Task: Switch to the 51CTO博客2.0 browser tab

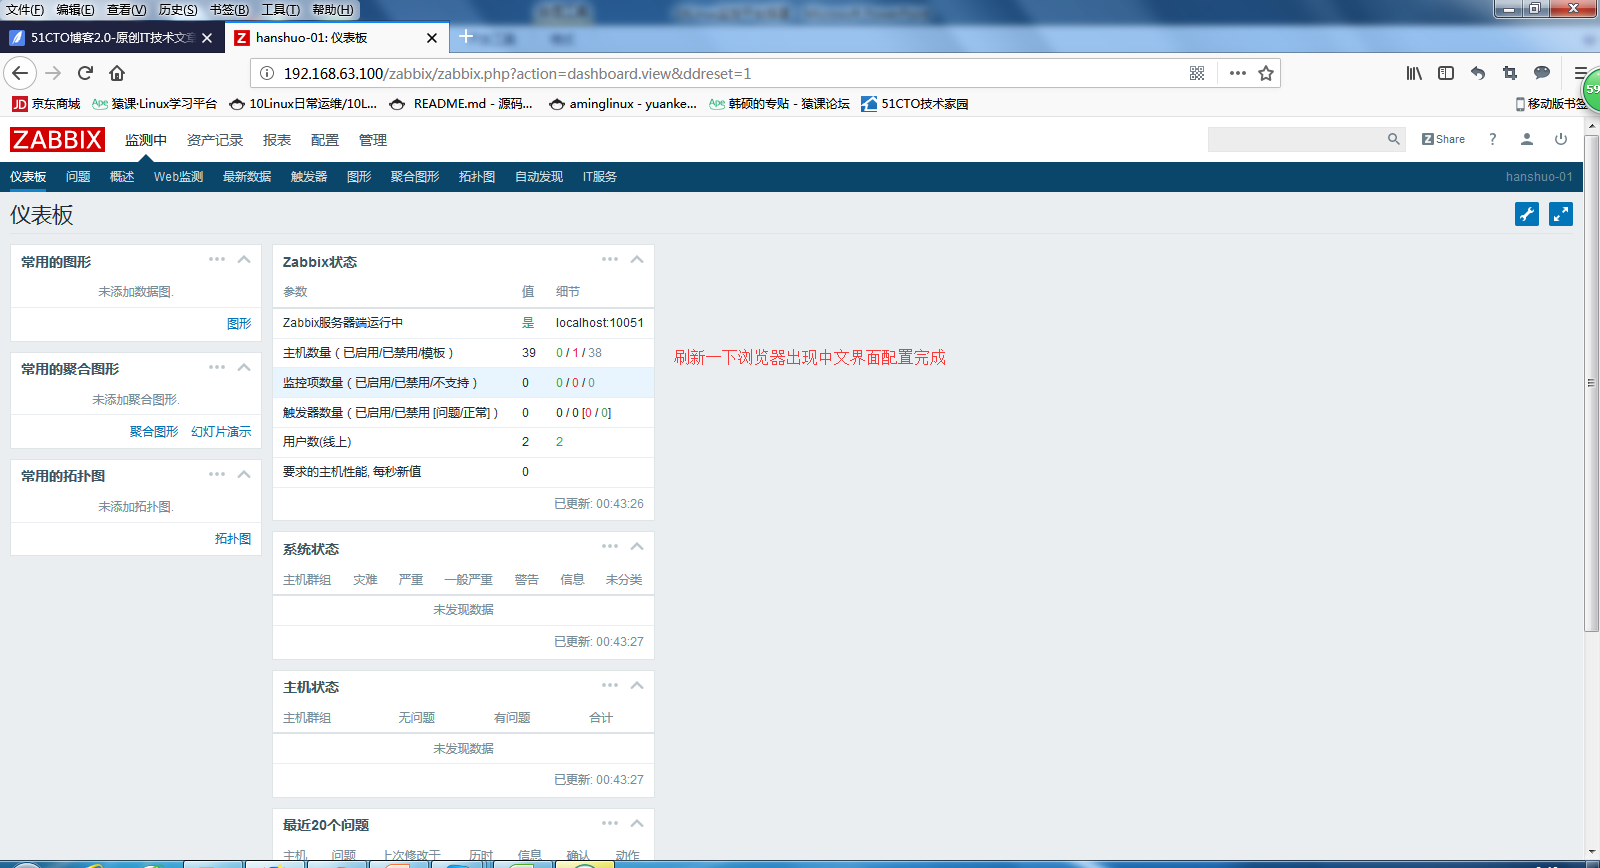Action: tap(112, 38)
